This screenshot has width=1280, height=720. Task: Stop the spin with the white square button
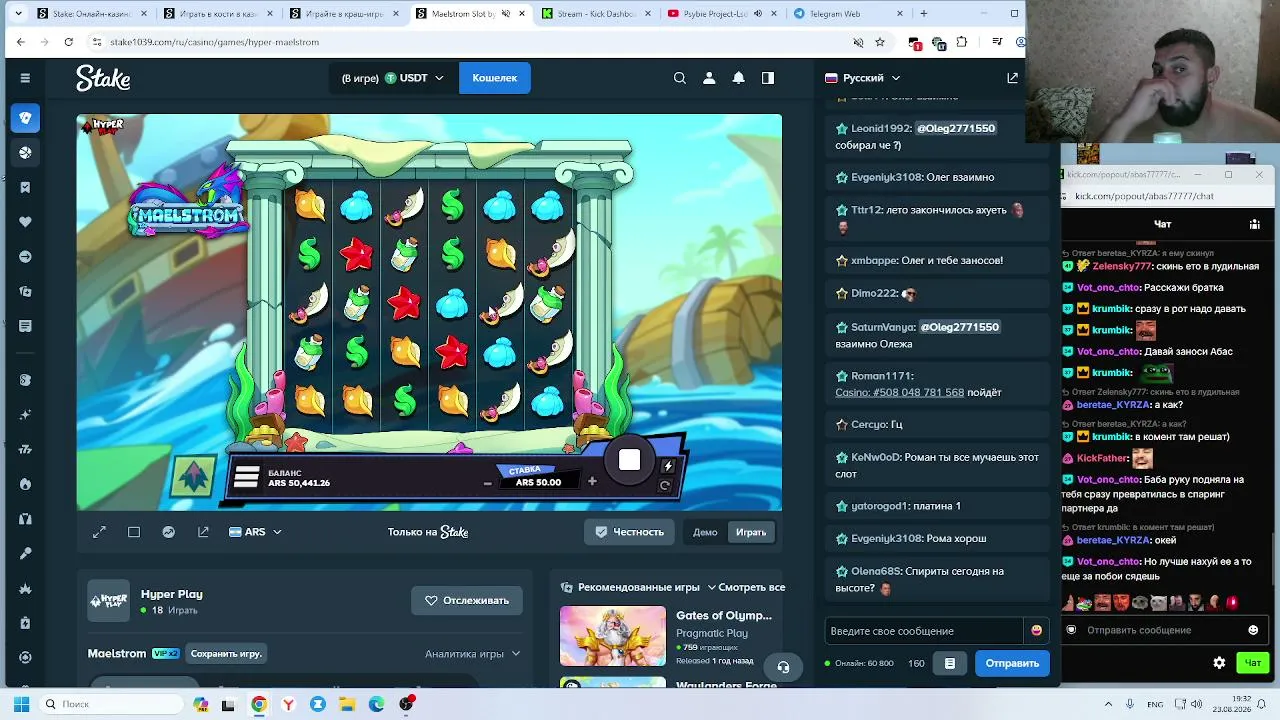point(629,460)
